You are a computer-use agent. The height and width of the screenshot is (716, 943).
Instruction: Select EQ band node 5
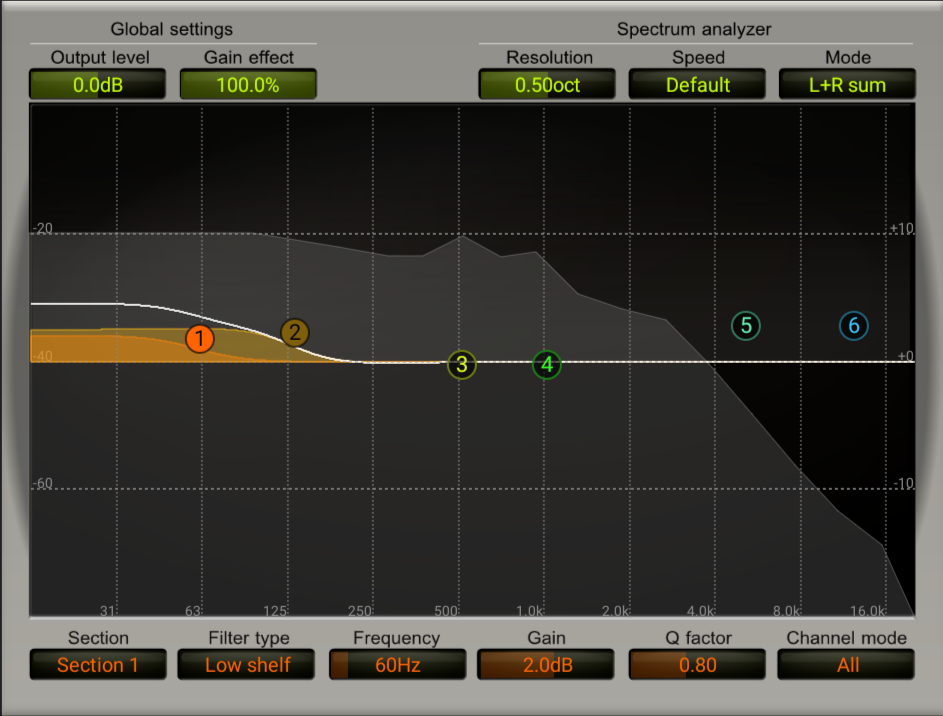(746, 326)
